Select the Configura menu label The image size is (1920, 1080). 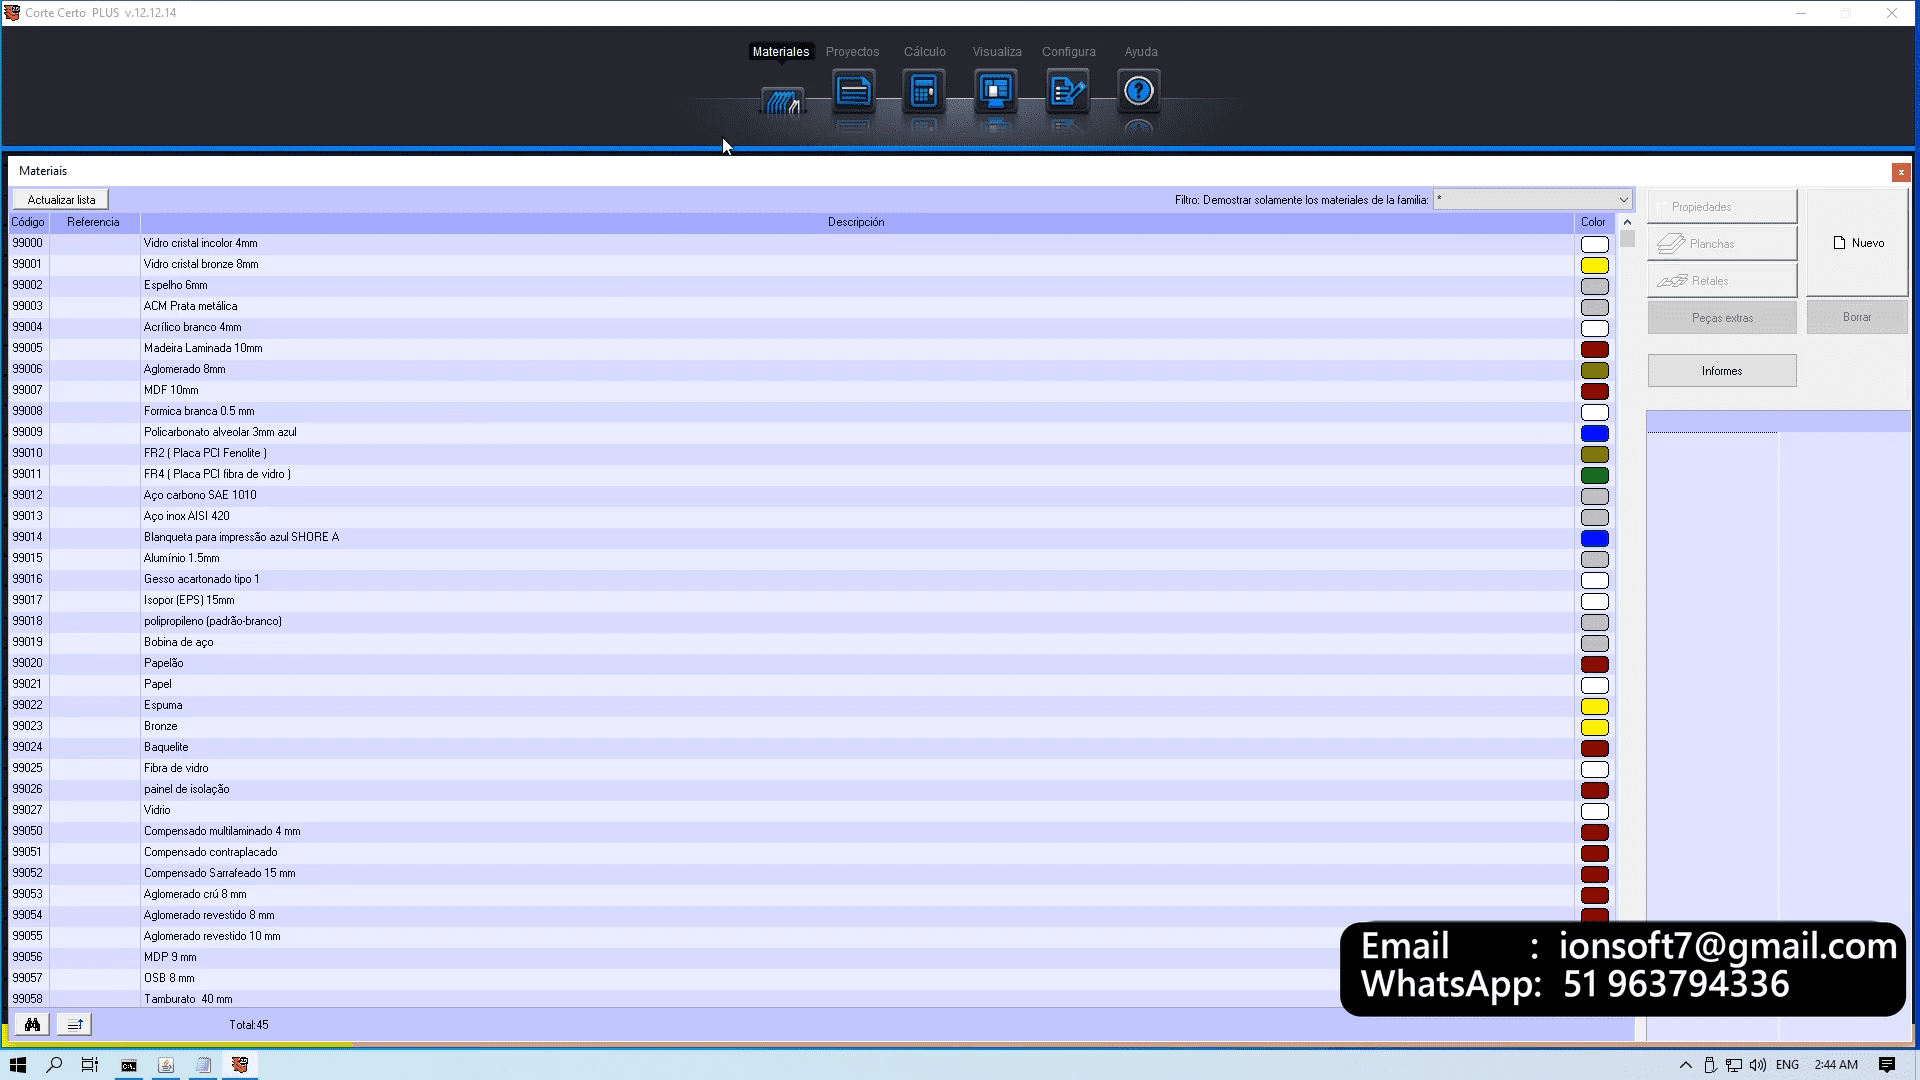pyautogui.click(x=1068, y=52)
